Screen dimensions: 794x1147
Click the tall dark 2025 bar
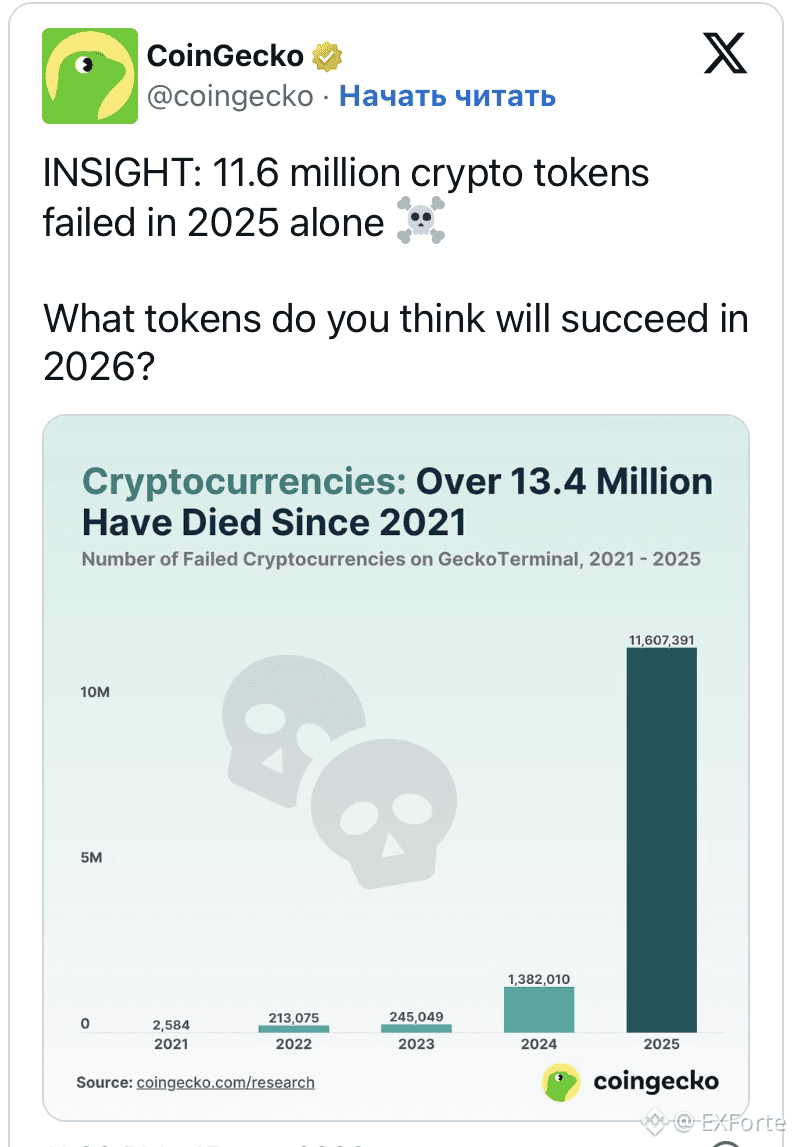click(x=661, y=840)
